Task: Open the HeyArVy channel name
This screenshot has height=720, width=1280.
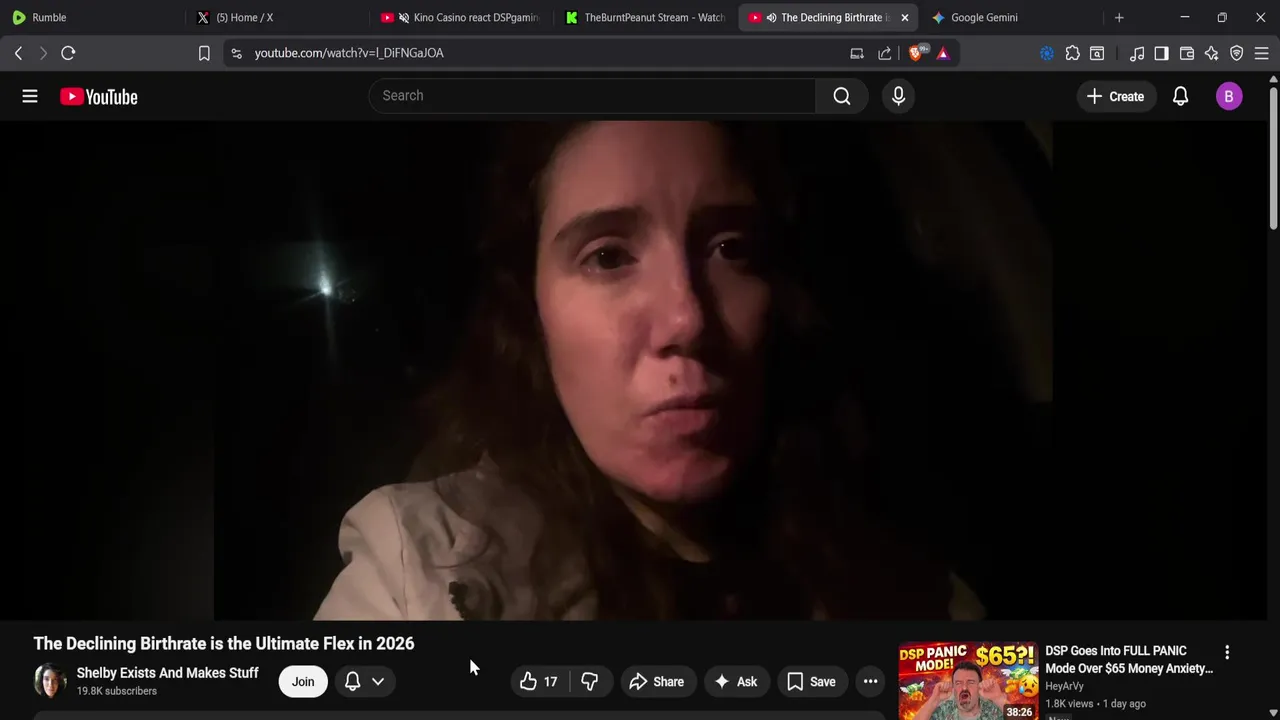Action: (1064, 686)
